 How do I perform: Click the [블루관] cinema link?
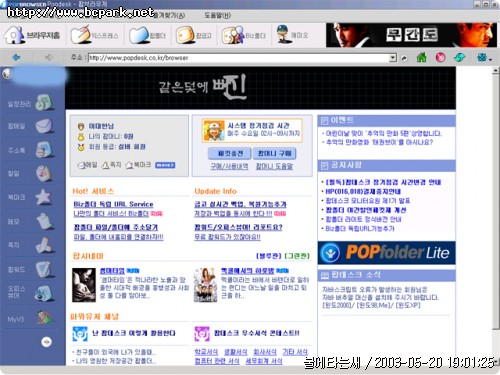[269, 256]
